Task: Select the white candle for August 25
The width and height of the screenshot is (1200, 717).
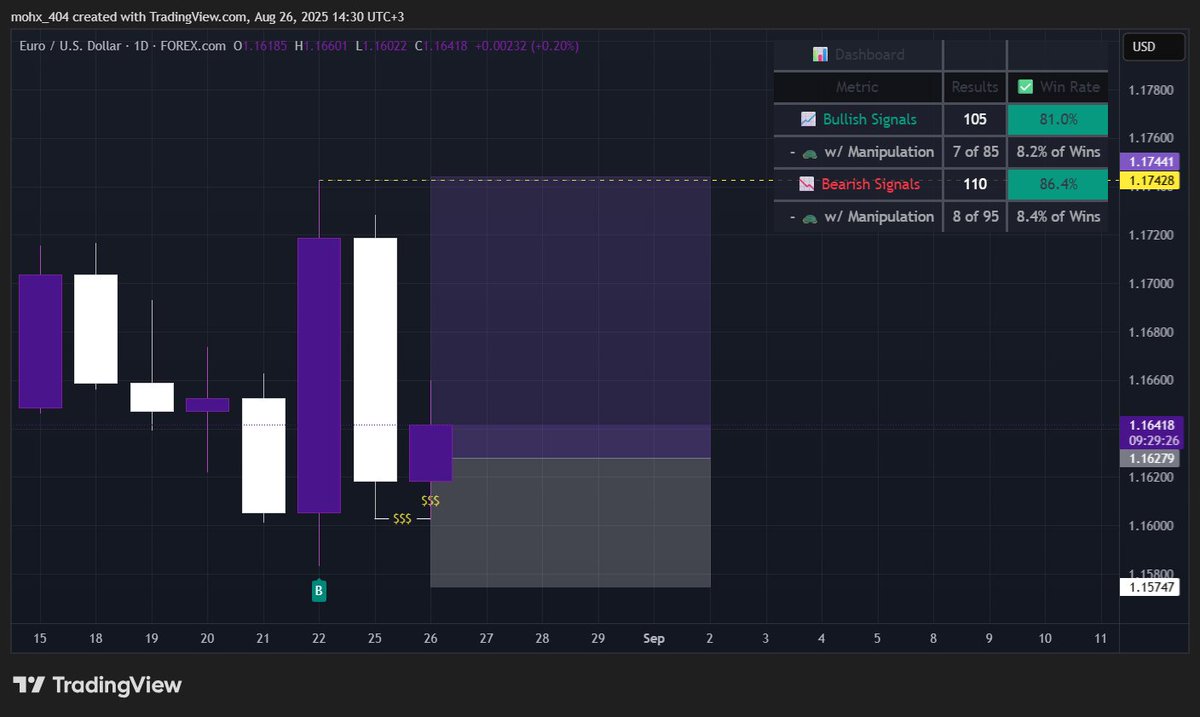Action: click(375, 360)
